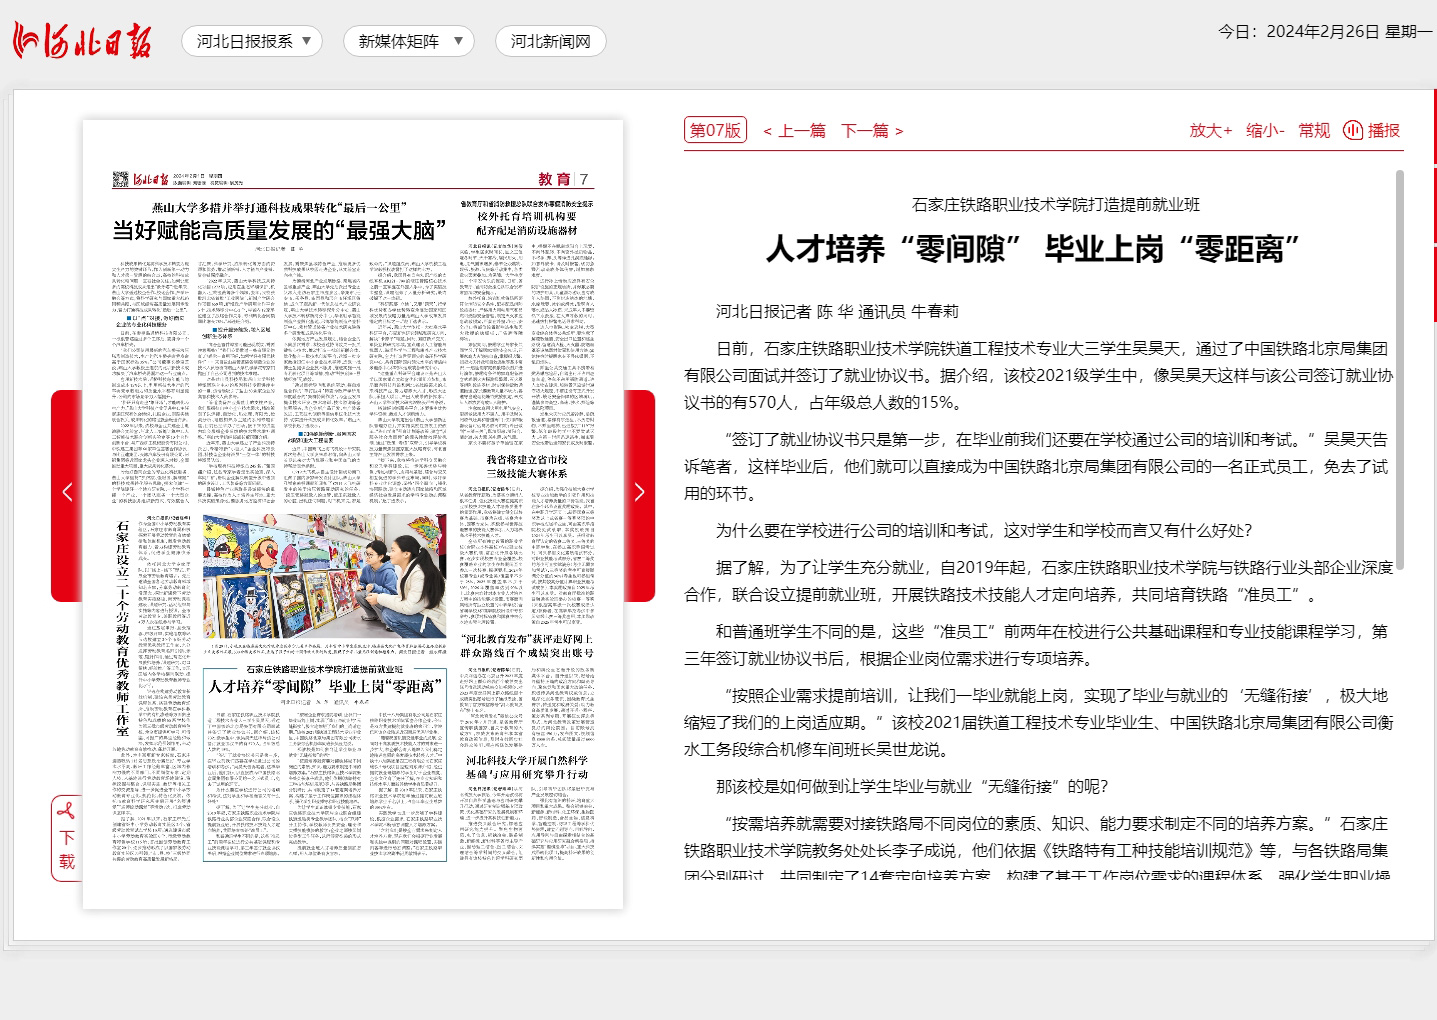Visit the 河北新闻网 link
Viewport: 1437px width, 1020px height.
coord(551,41)
